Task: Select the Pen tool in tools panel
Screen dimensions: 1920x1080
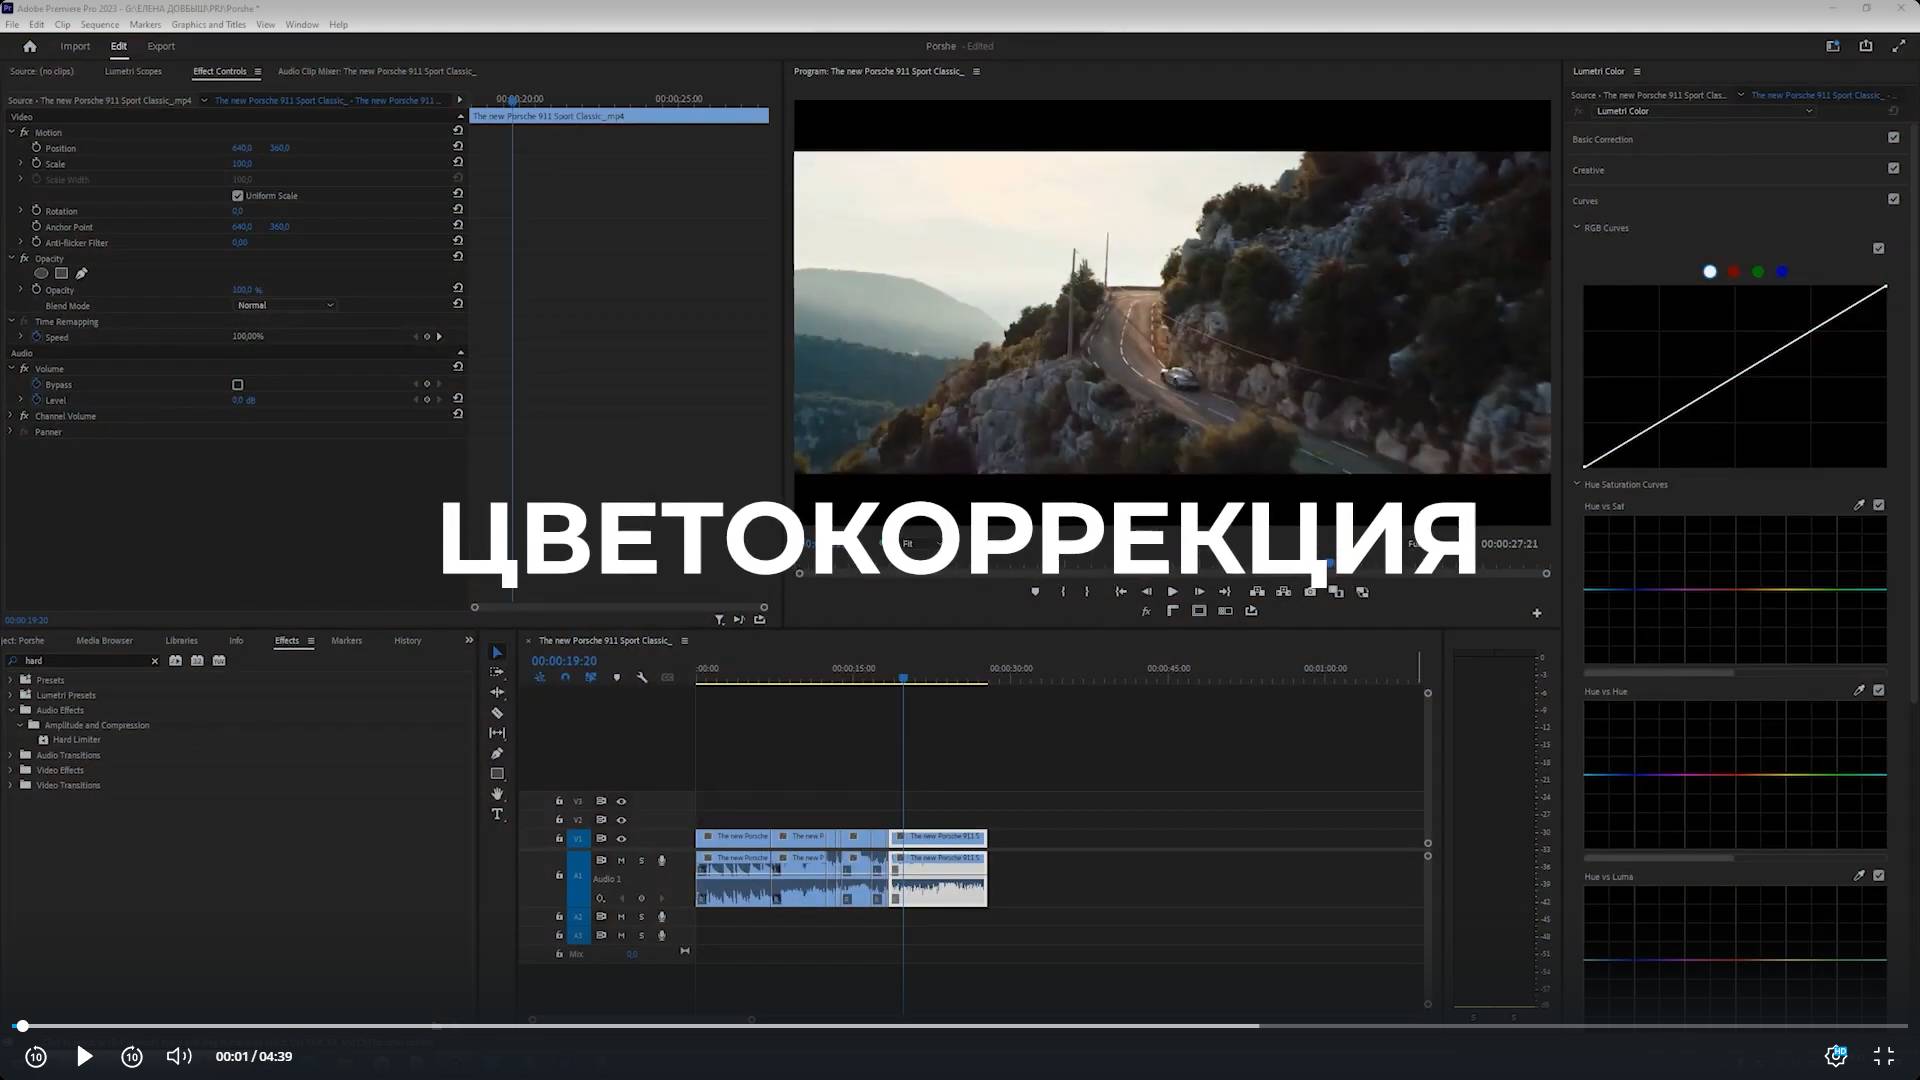Action: click(x=497, y=754)
